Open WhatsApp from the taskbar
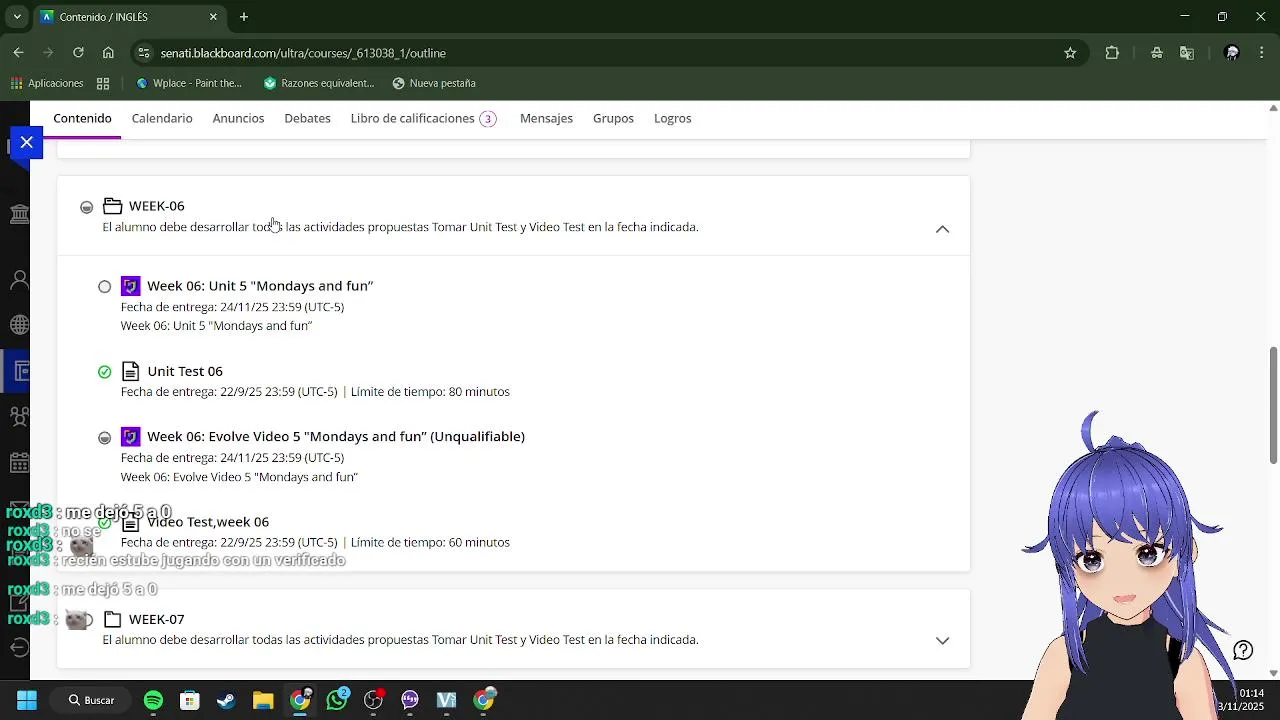 coord(337,700)
